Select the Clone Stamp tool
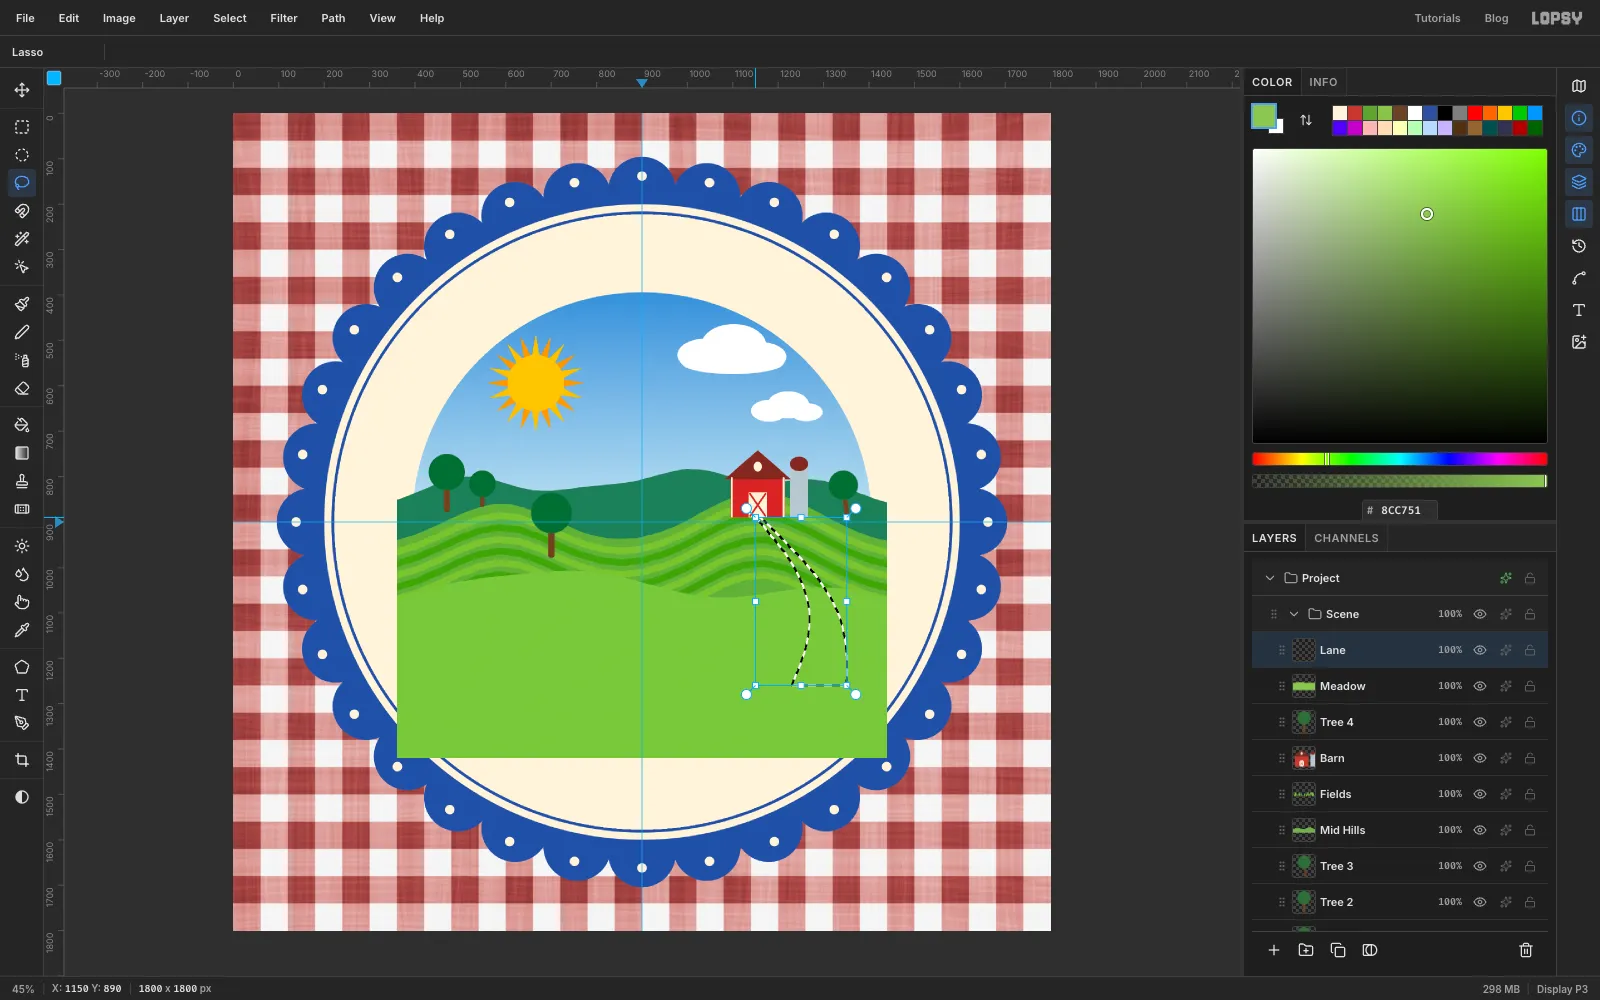This screenshot has height=1000, width=1600. click(x=22, y=481)
